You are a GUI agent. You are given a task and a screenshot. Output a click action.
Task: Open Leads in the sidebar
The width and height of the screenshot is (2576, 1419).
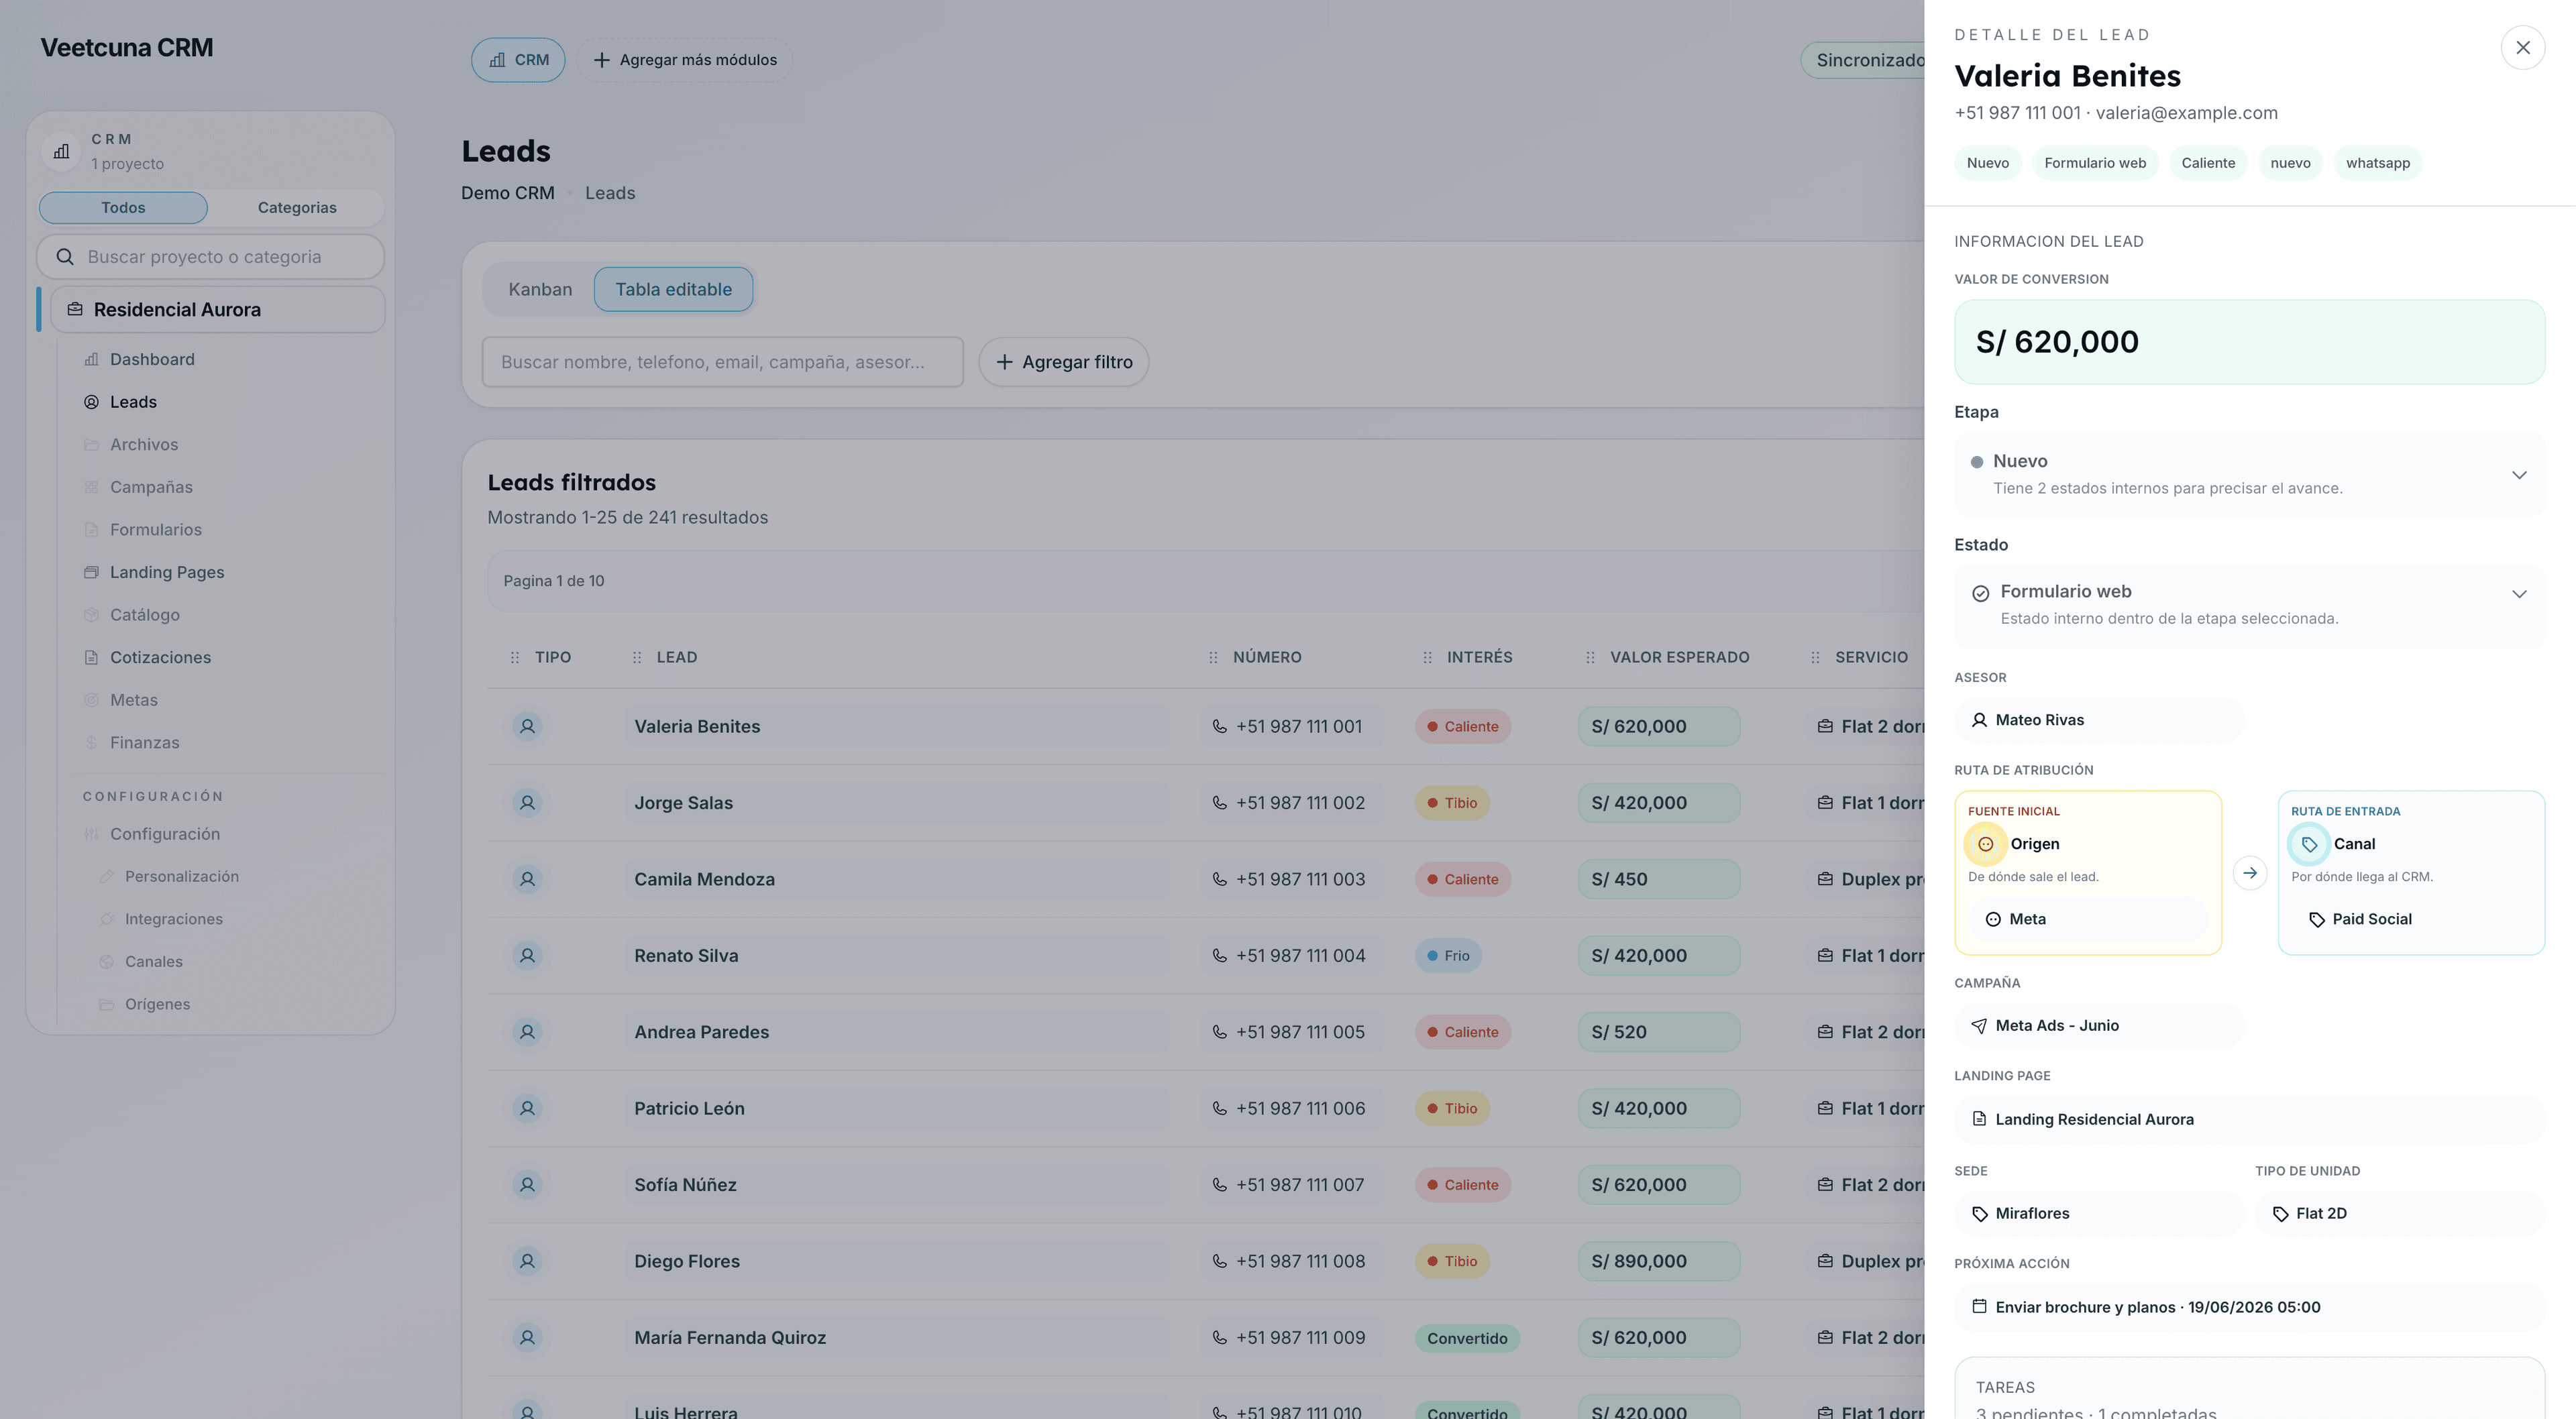pyautogui.click(x=133, y=402)
